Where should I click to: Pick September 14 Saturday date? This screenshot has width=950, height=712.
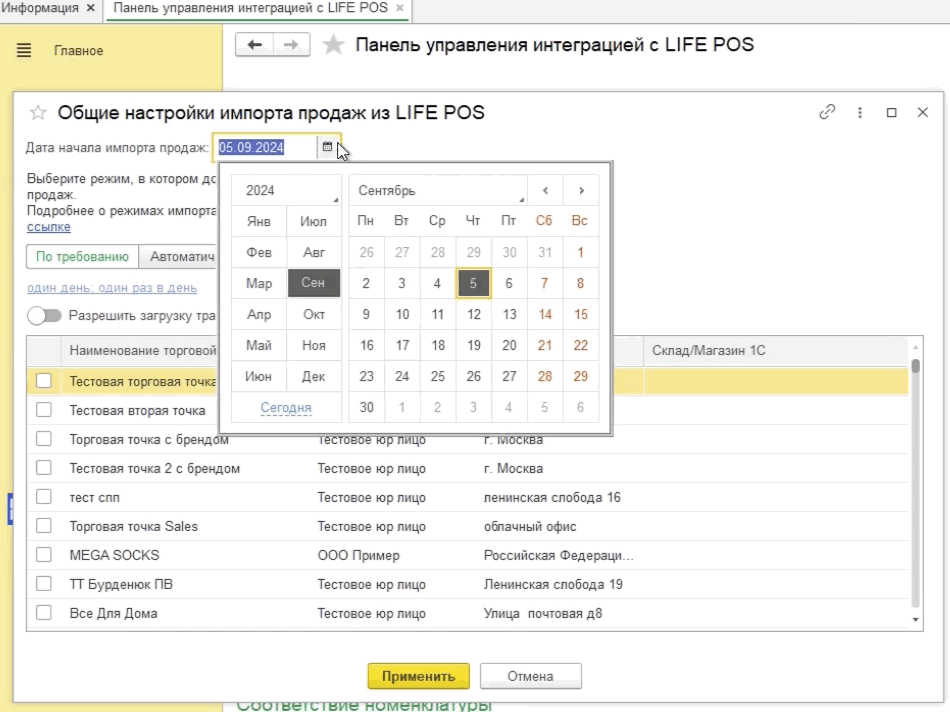click(x=545, y=314)
